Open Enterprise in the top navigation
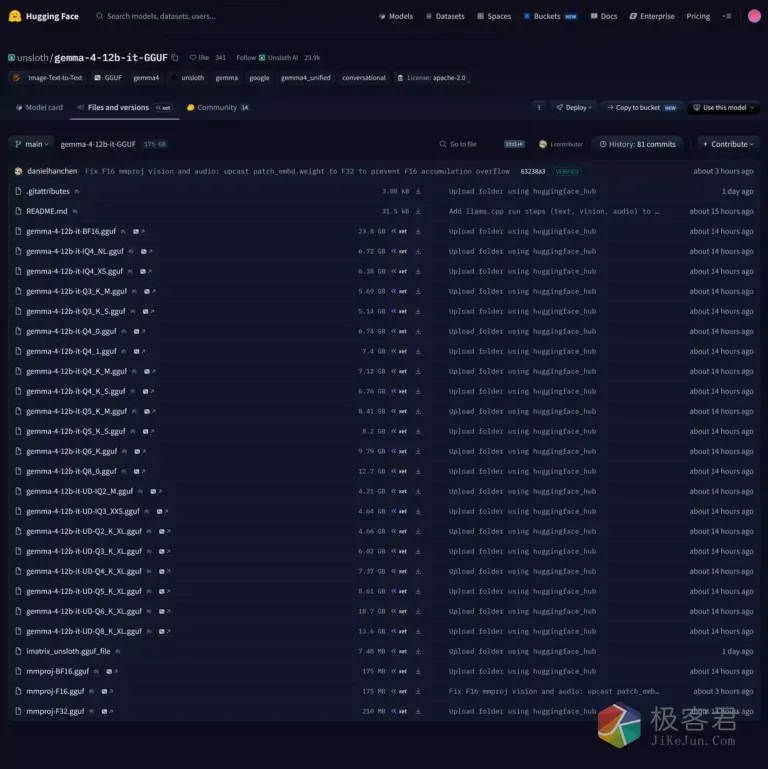Screen dimensions: 768x769 coord(652,16)
